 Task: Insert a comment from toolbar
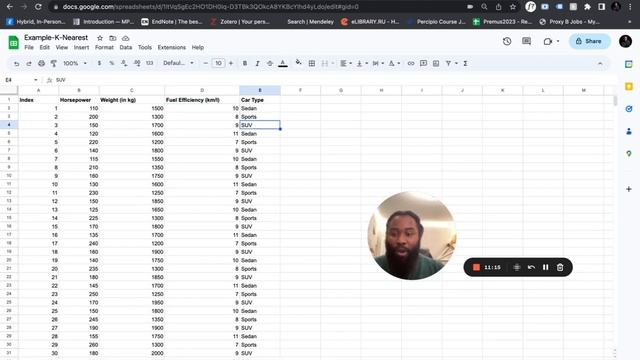click(x=424, y=64)
